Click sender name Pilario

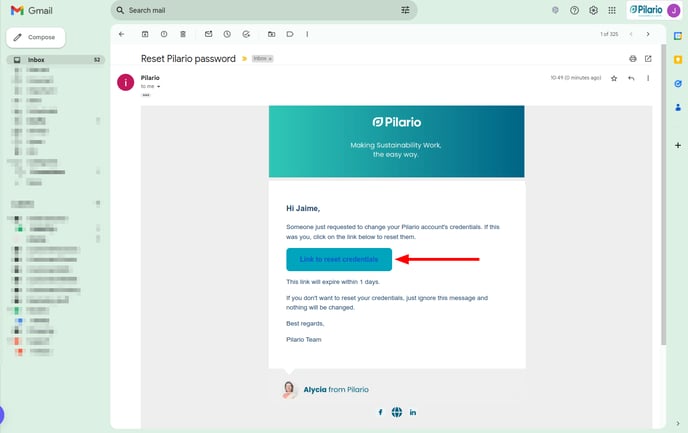click(150, 78)
